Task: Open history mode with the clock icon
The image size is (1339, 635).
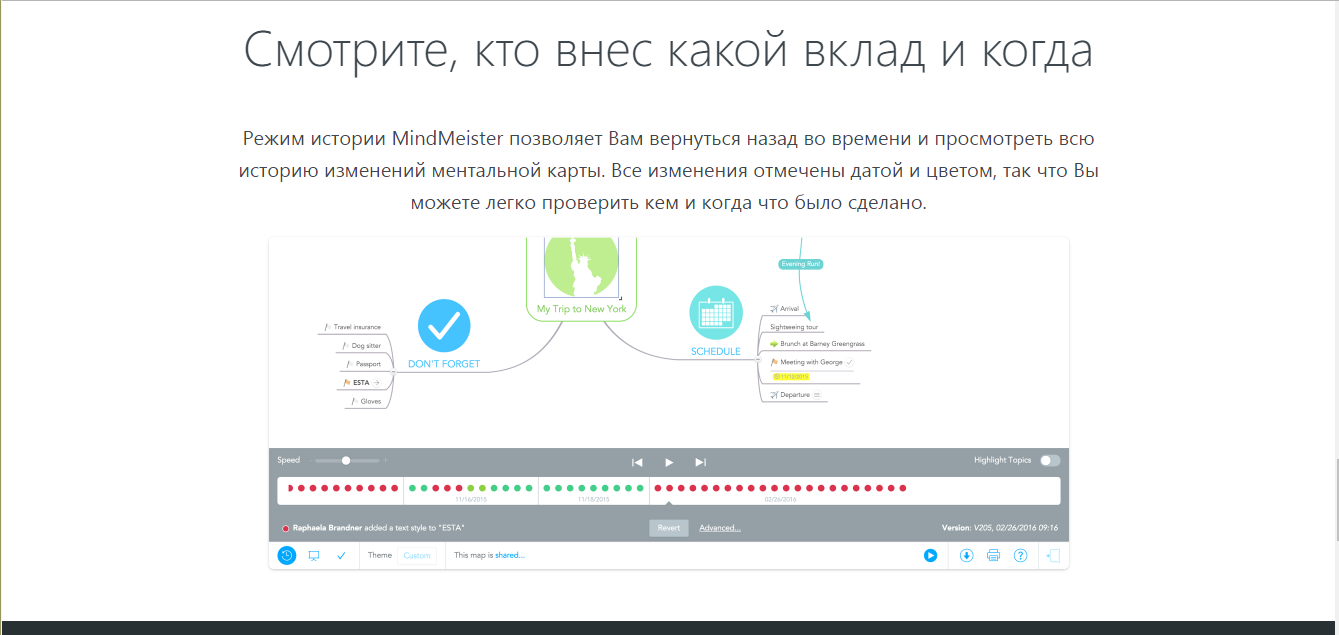Action: click(287, 555)
